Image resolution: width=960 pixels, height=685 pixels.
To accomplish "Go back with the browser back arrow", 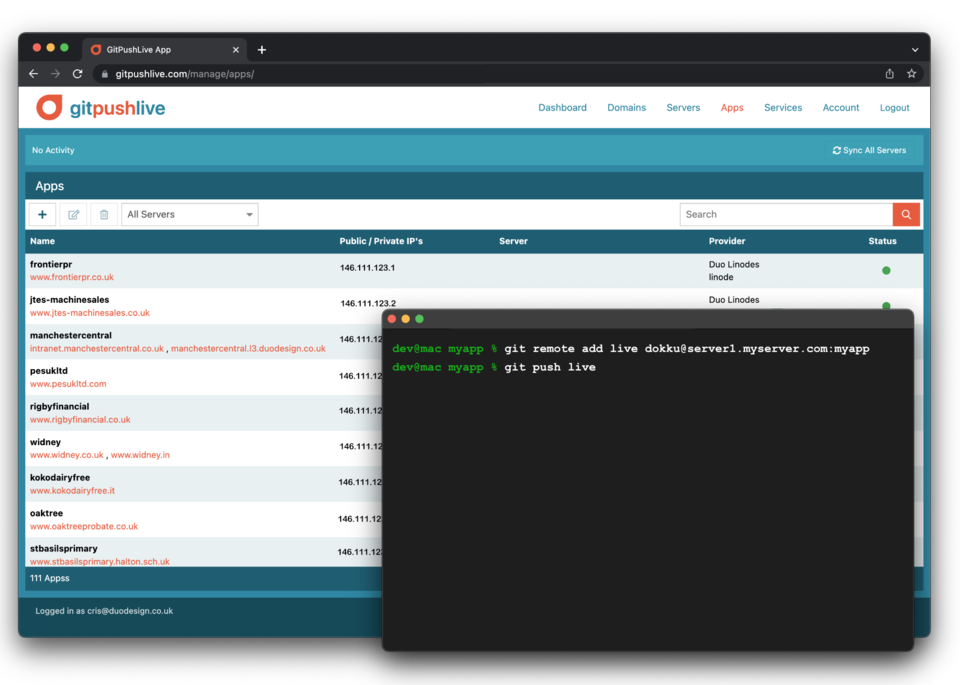I will 34,73.
